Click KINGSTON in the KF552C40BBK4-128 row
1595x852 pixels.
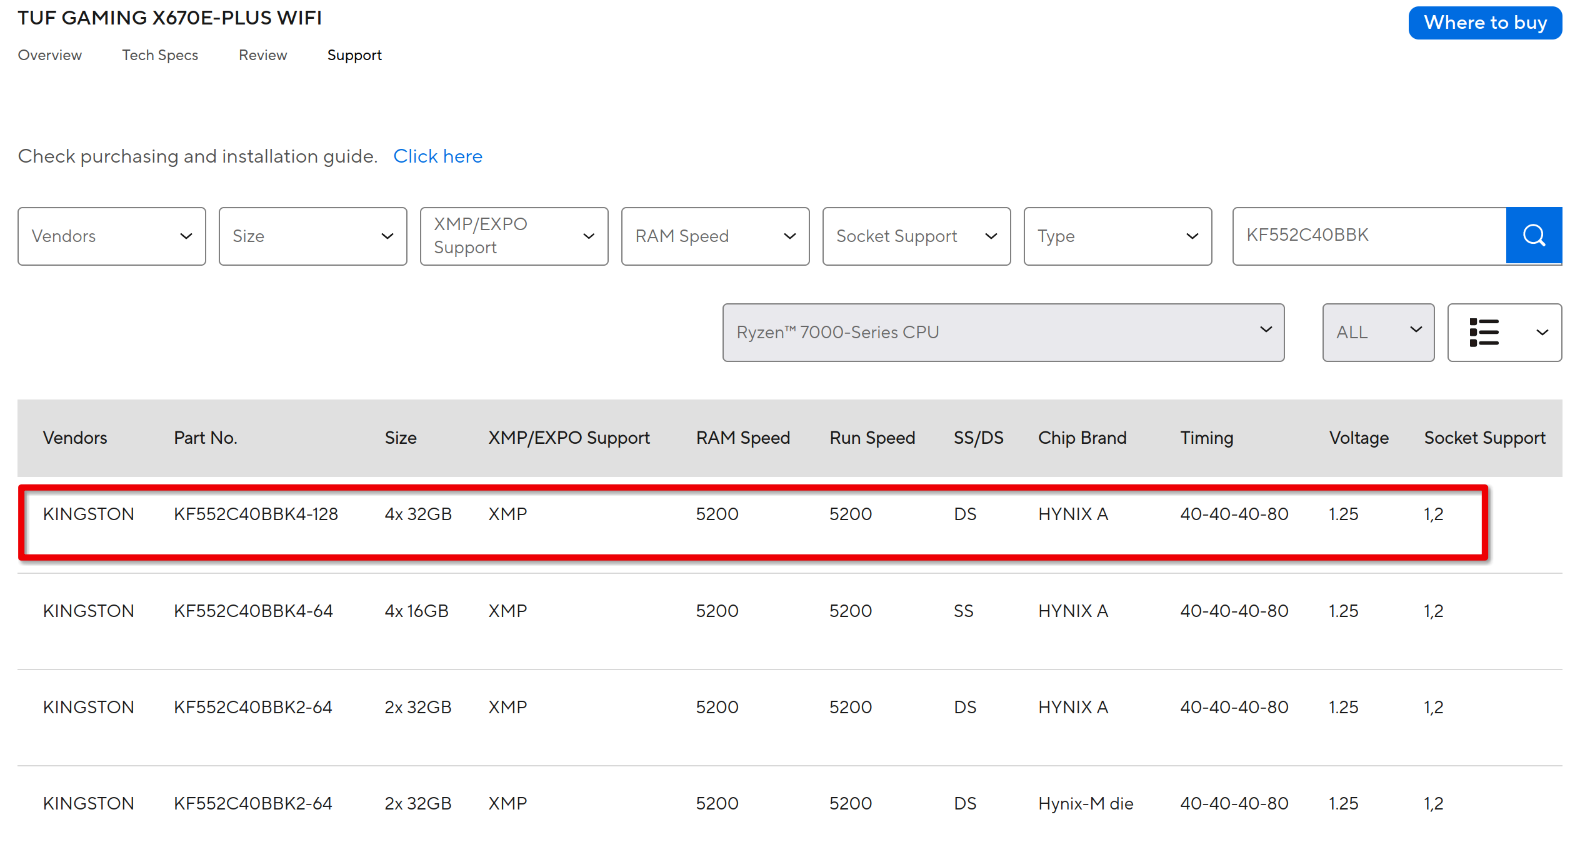pyautogui.click(x=88, y=514)
